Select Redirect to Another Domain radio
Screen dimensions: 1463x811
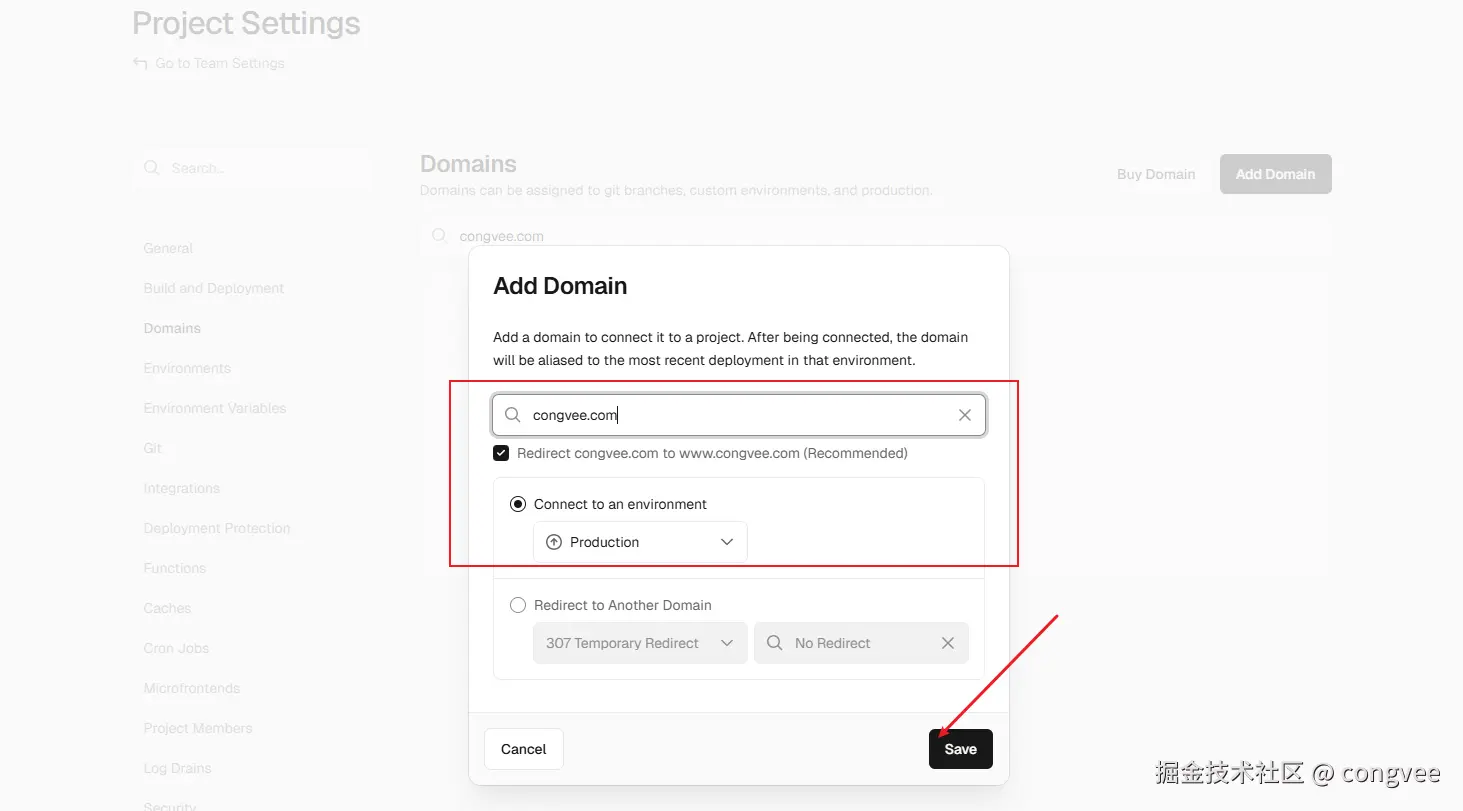click(518, 605)
